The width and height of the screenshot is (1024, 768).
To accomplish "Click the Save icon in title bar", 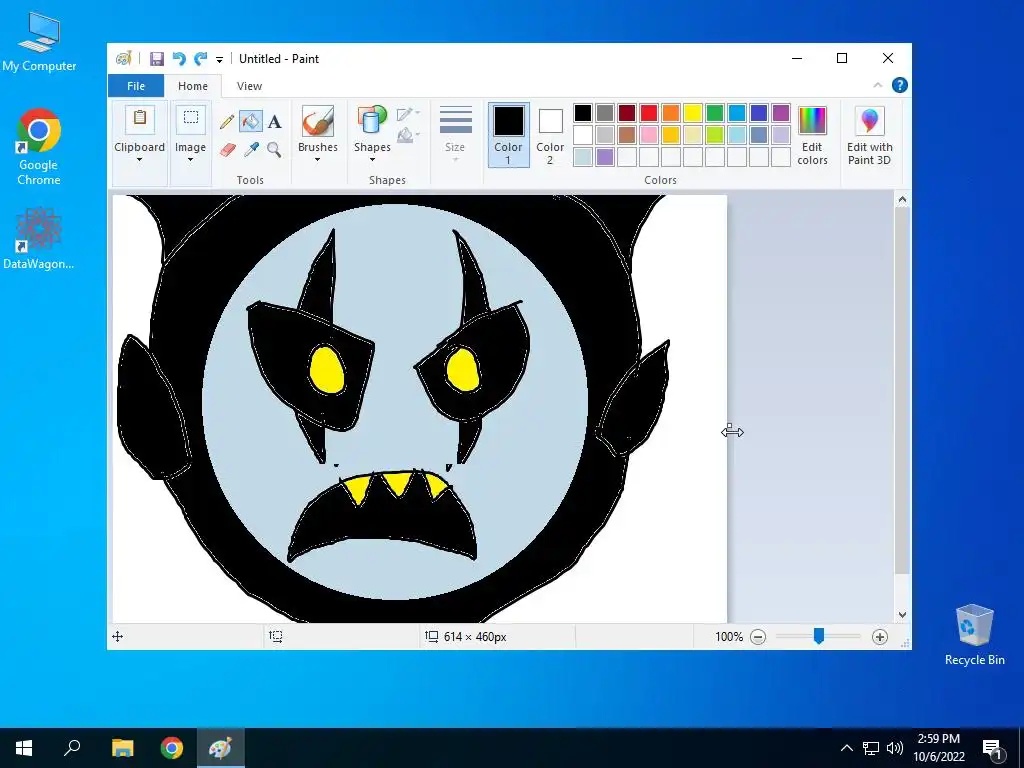I will [157, 59].
